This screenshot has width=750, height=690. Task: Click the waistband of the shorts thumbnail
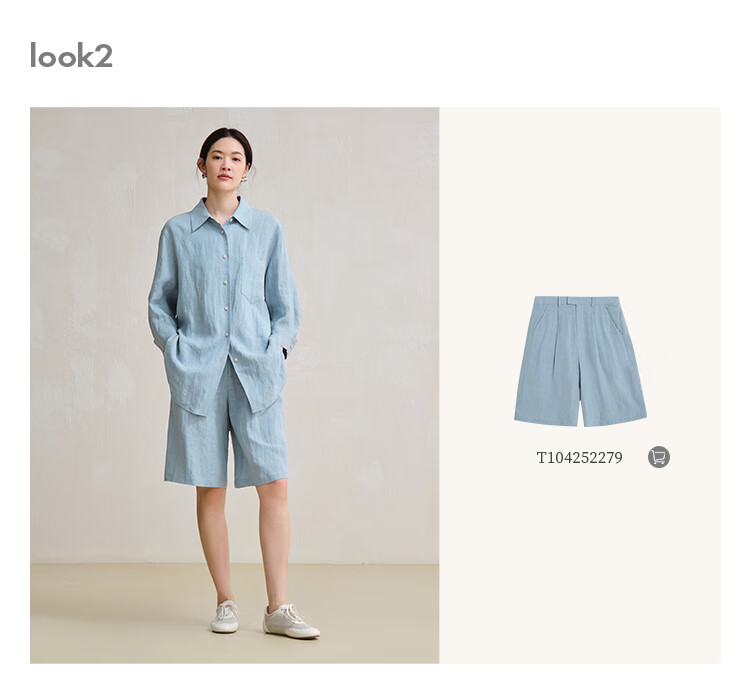pos(577,301)
